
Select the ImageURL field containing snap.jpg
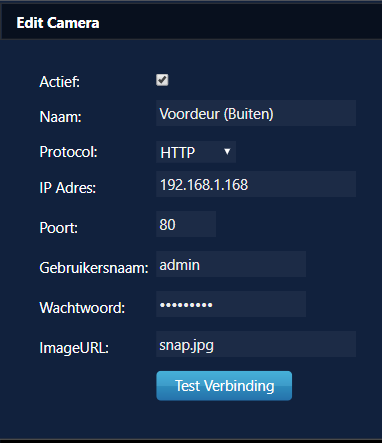point(256,344)
